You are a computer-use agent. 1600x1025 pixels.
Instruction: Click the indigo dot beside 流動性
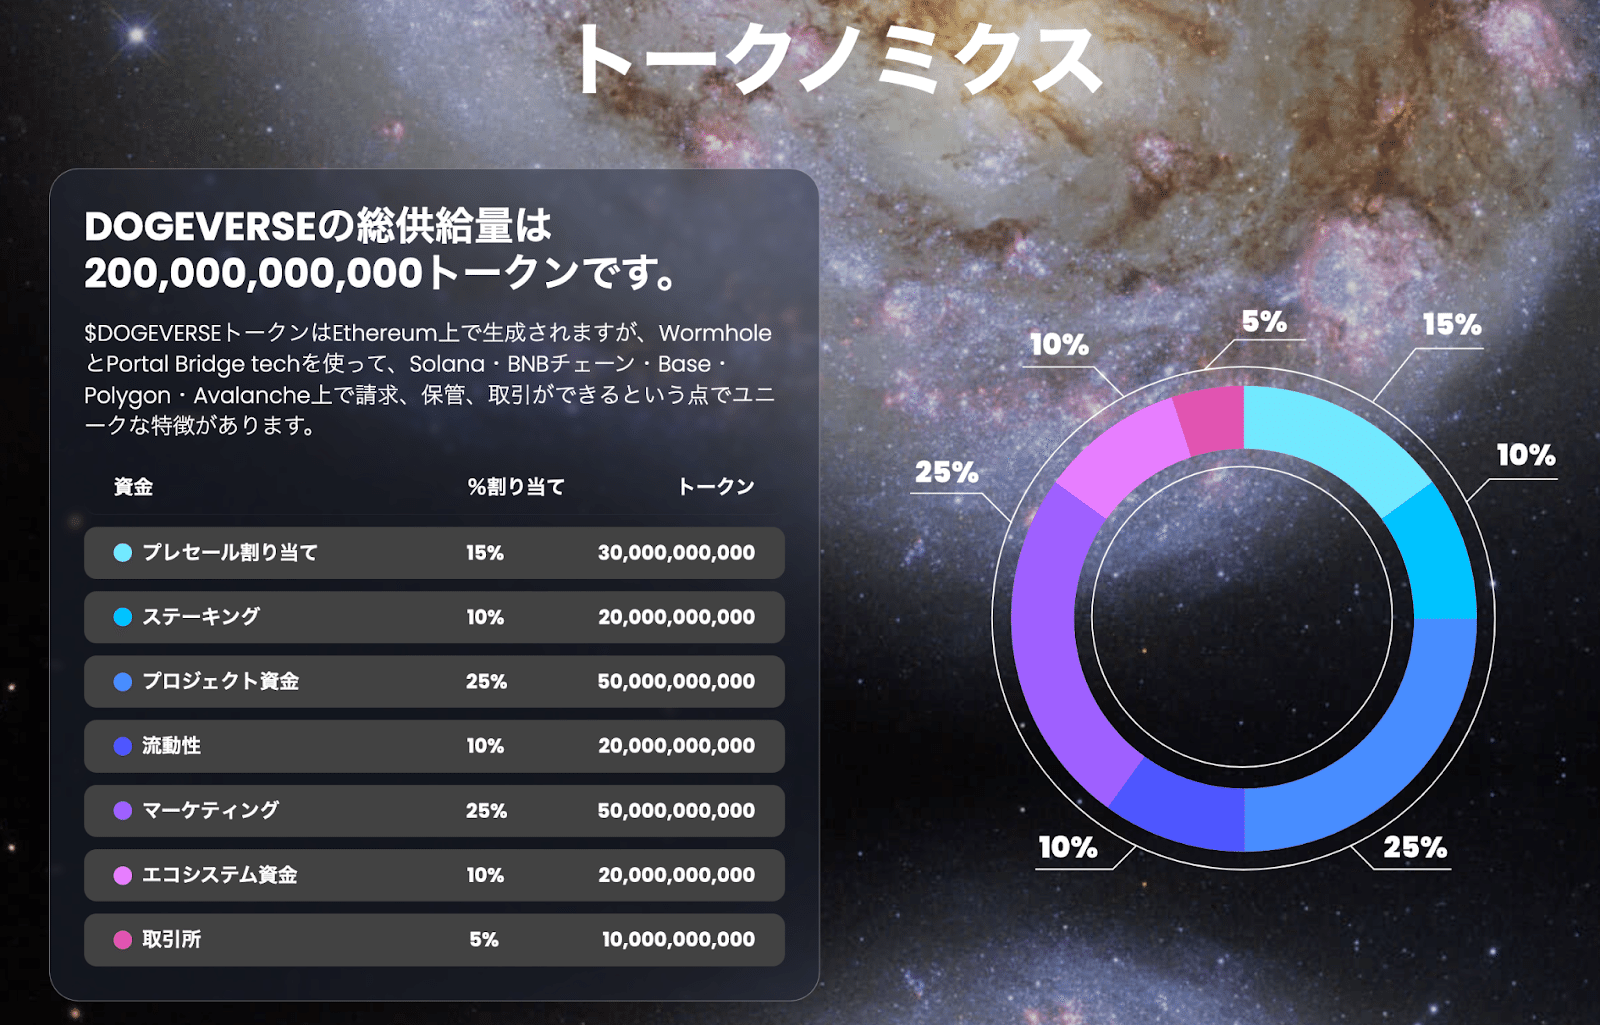coord(123,746)
